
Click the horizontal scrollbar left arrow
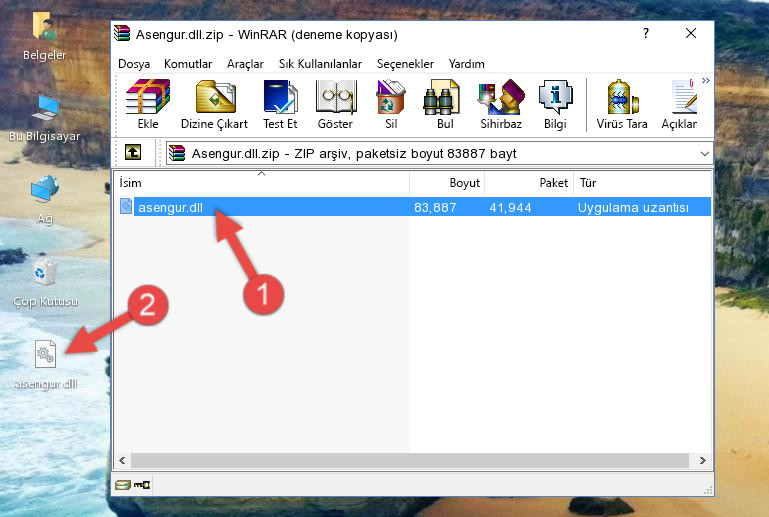pyautogui.click(x=122, y=460)
